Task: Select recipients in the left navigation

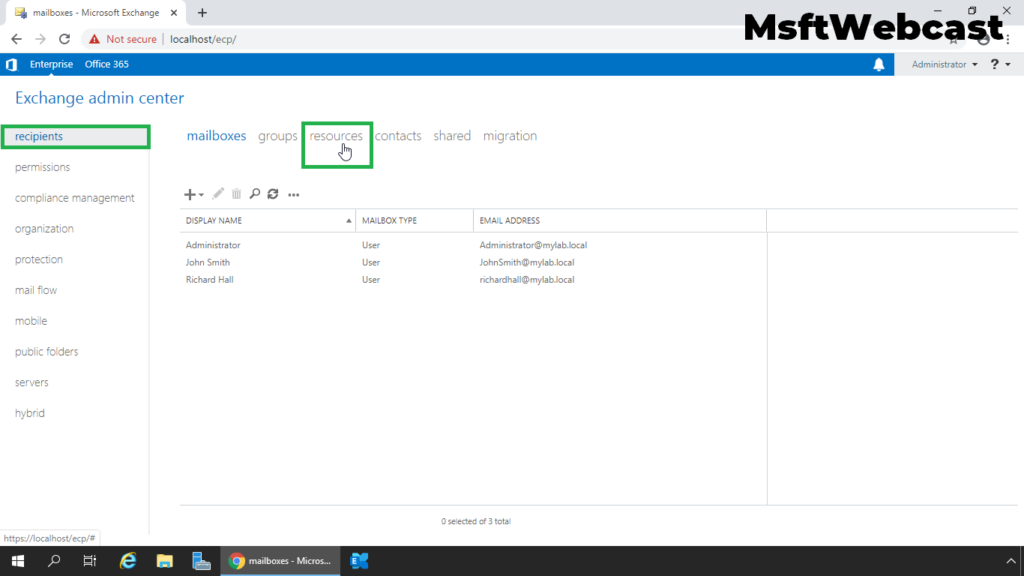Action: click(75, 136)
